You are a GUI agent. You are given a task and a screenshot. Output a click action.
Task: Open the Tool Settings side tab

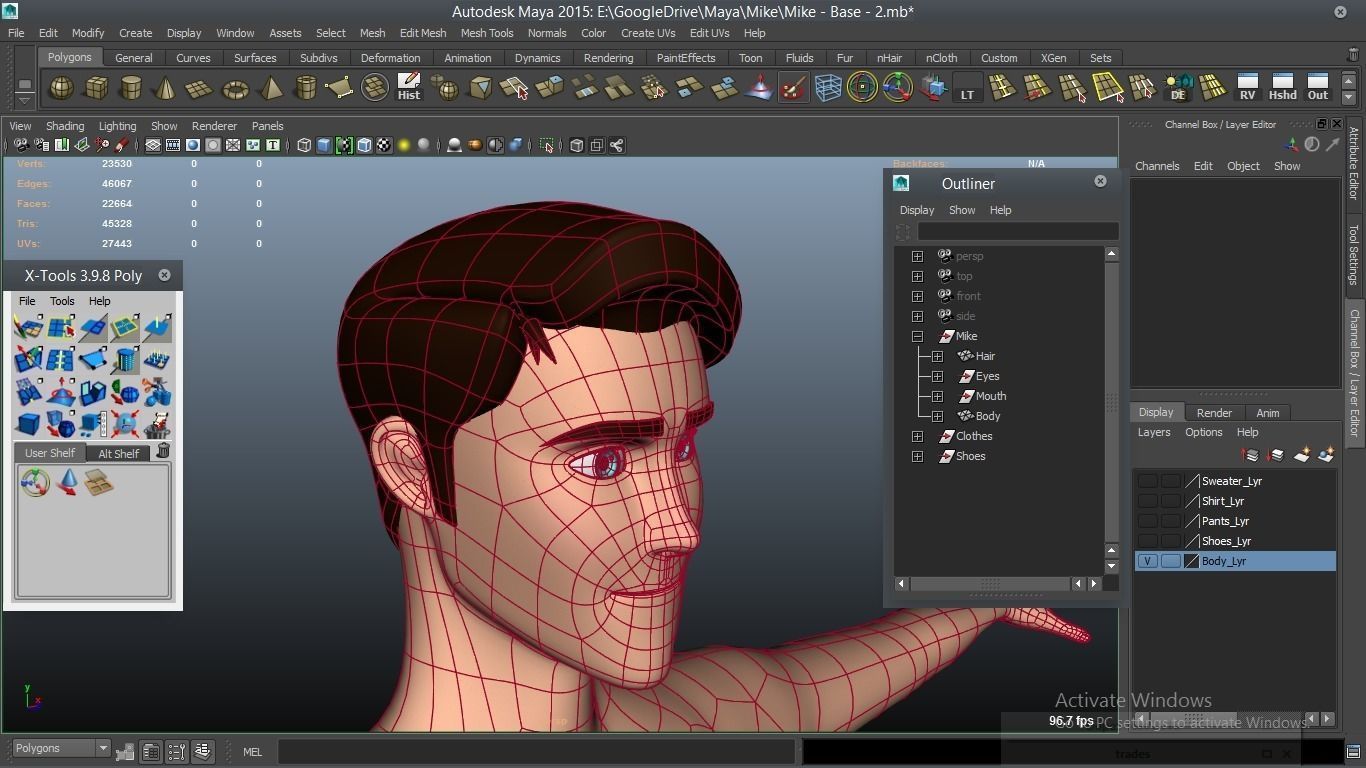[1355, 254]
